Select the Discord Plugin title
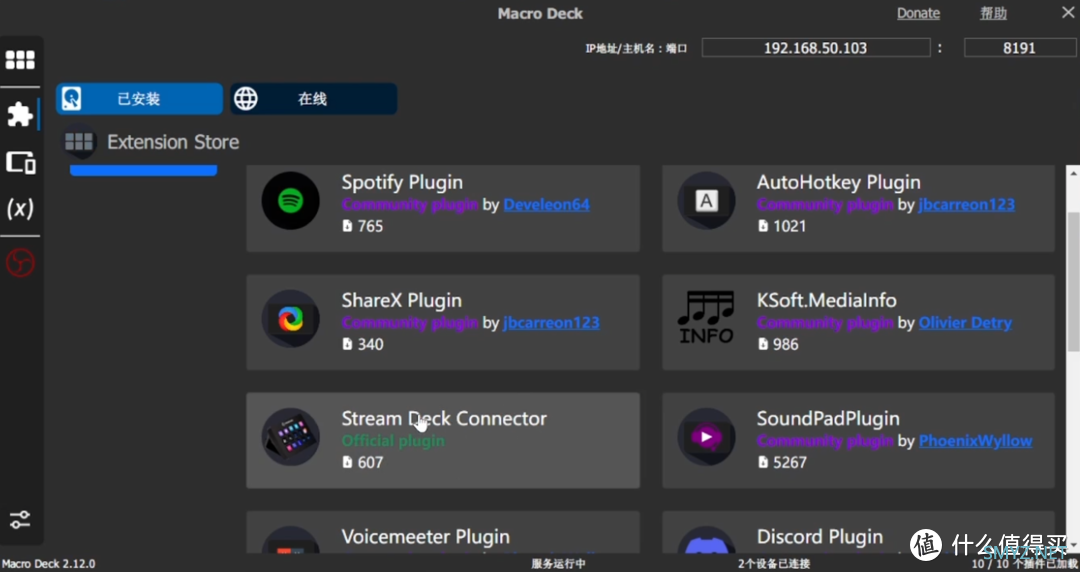1080x572 pixels. pos(820,536)
